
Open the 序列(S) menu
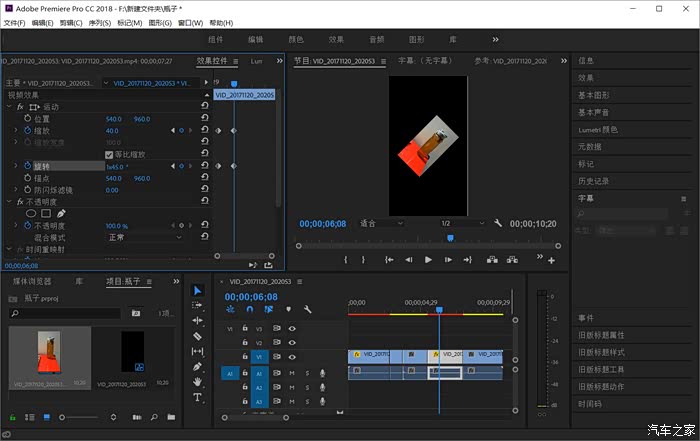100,22
